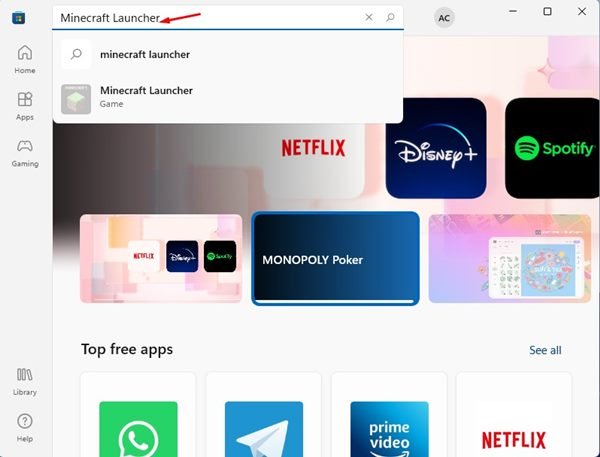Viewport: 600px width, 457px height.
Task: Select the streaming apps carousel card
Action: click(161, 259)
